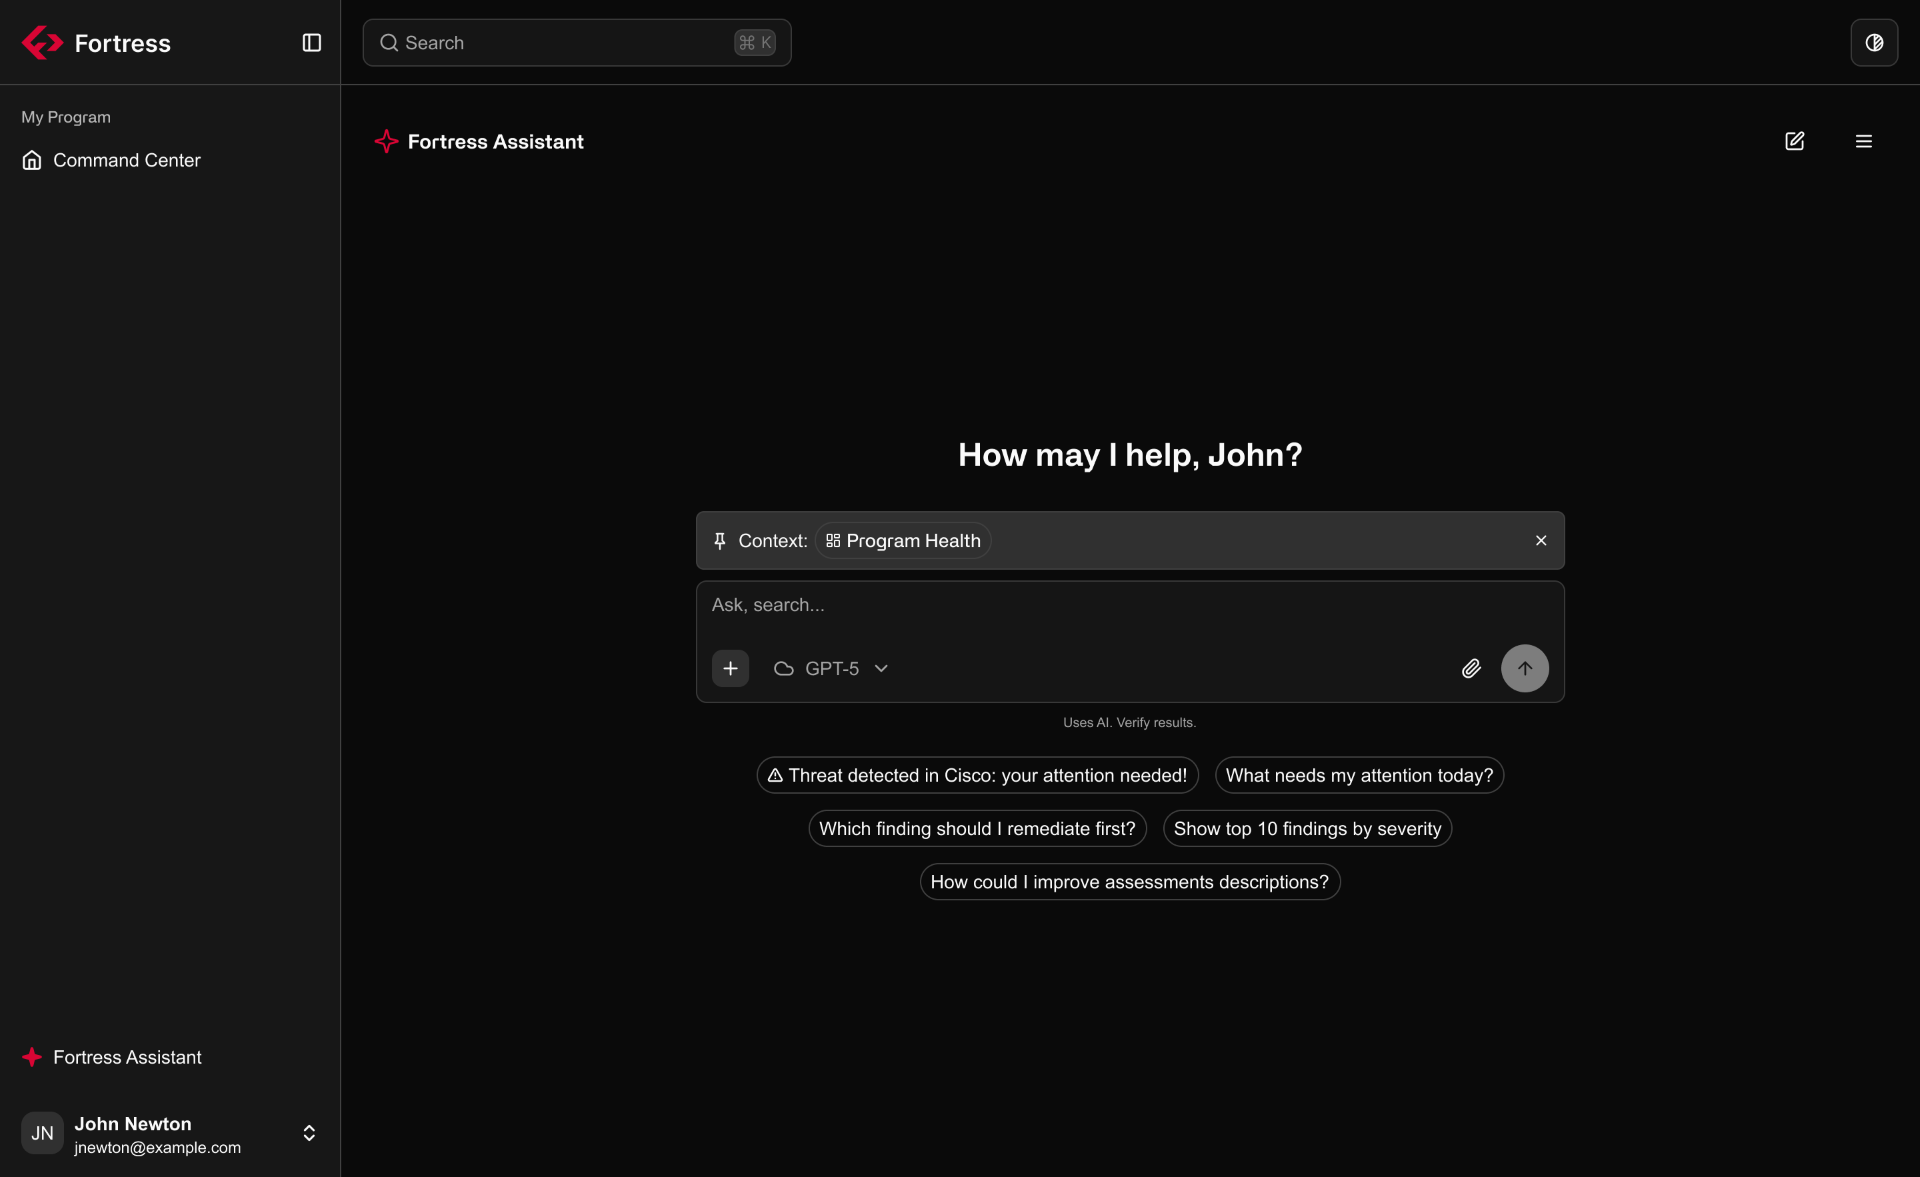Send message with arrow button
1920x1177 pixels.
tap(1525, 669)
